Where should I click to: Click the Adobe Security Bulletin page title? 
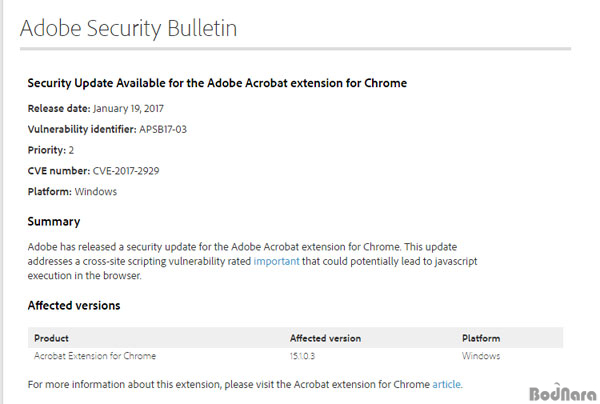(x=129, y=29)
